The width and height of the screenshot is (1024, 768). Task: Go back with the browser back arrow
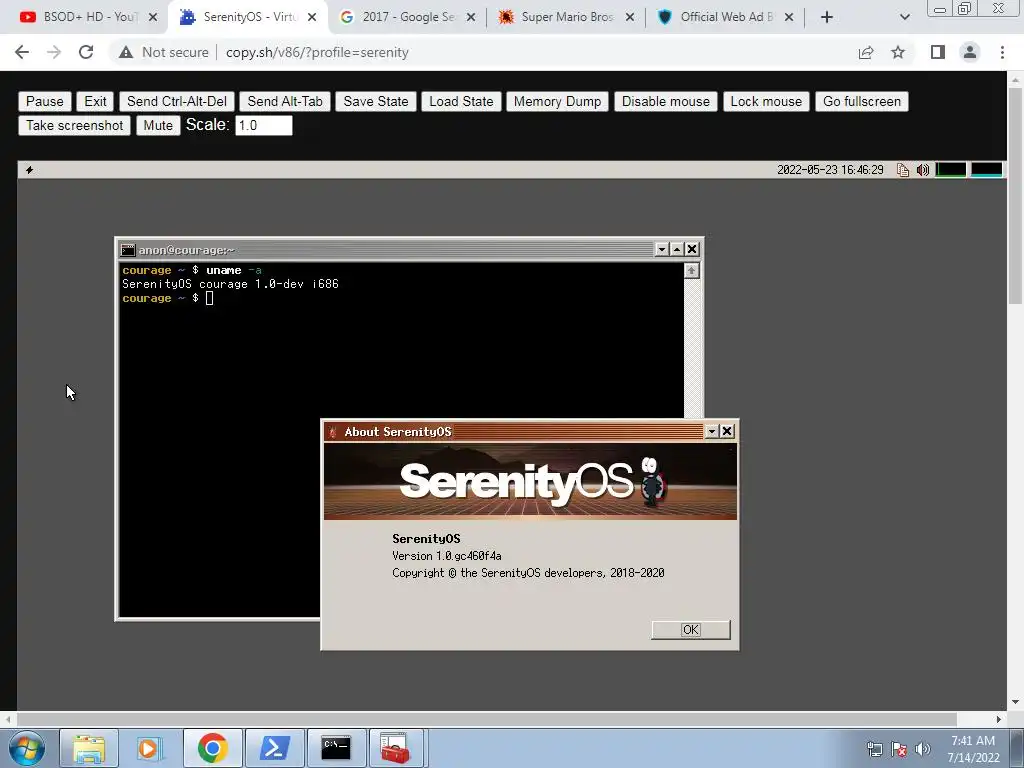pyautogui.click(x=22, y=52)
